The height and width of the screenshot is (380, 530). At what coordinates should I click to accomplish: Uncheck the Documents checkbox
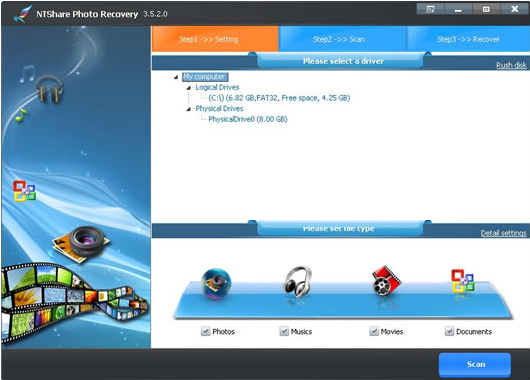pyautogui.click(x=449, y=331)
